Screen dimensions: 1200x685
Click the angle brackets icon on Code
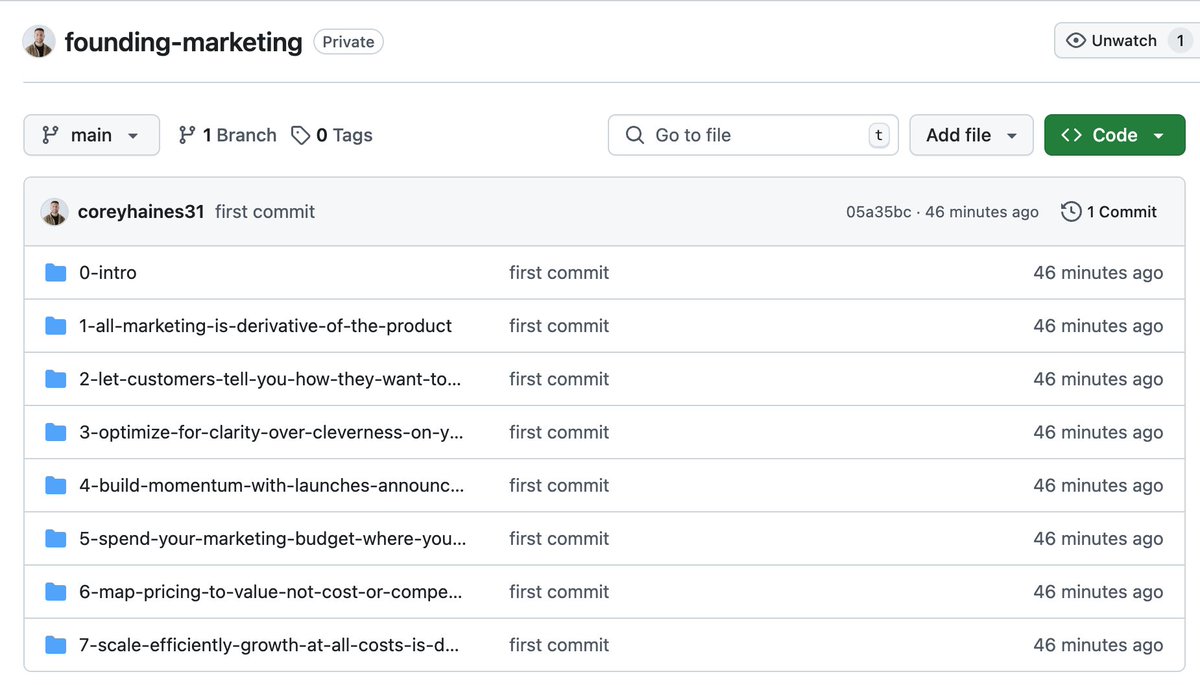coord(1071,135)
